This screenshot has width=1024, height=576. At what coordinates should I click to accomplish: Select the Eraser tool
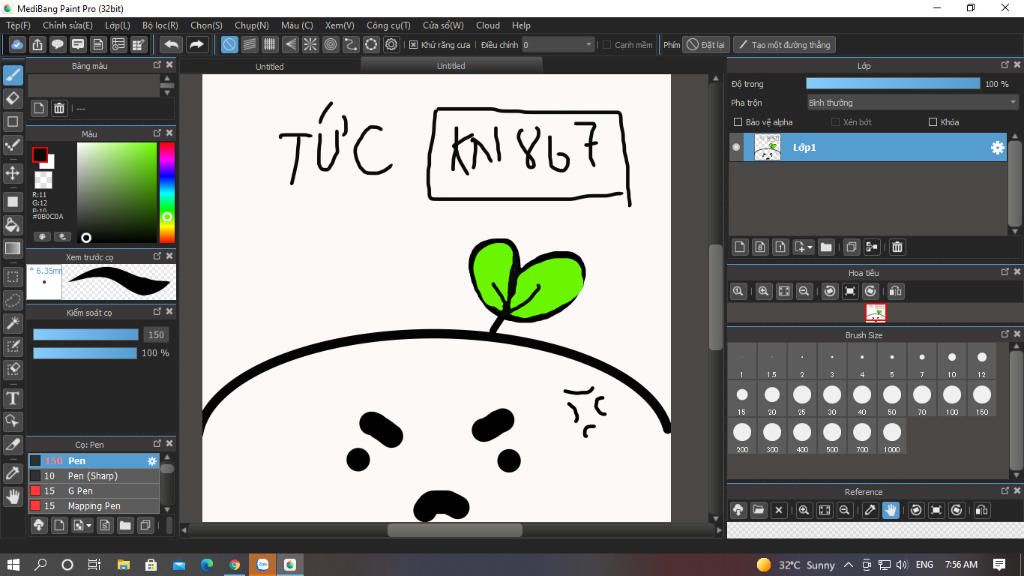click(x=12, y=98)
